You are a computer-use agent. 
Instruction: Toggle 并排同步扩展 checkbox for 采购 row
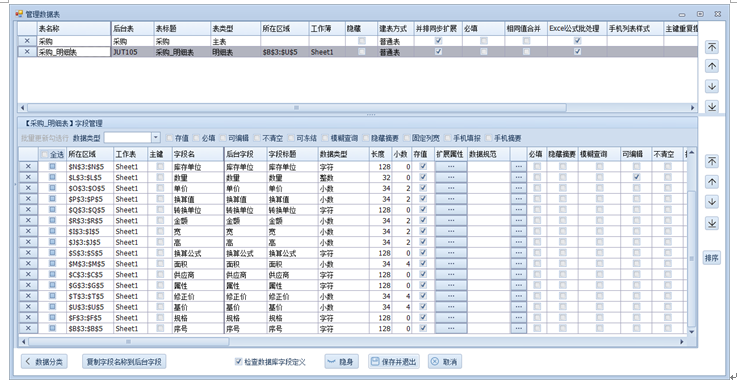[x=438, y=41]
